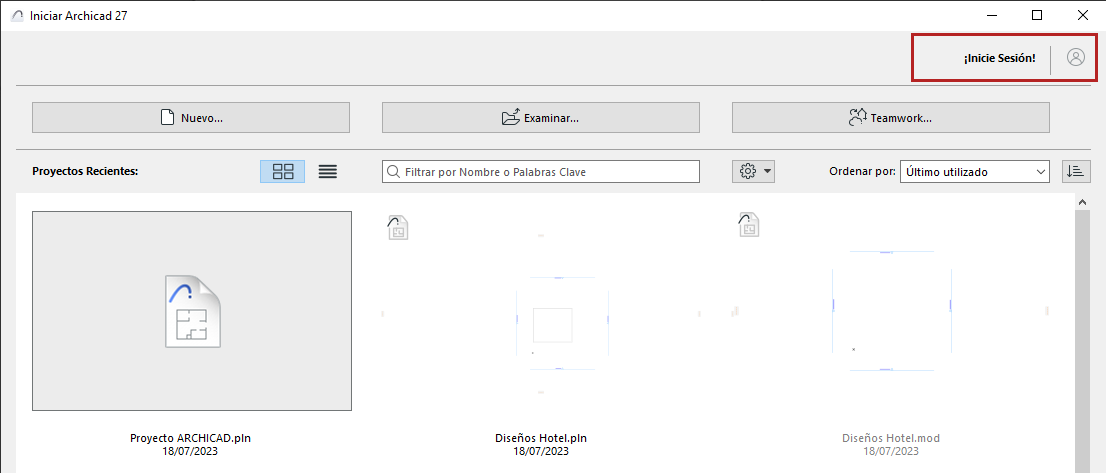This screenshot has width=1106, height=473.
Task: Toggle the sort order direction icon
Action: (x=1076, y=171)
